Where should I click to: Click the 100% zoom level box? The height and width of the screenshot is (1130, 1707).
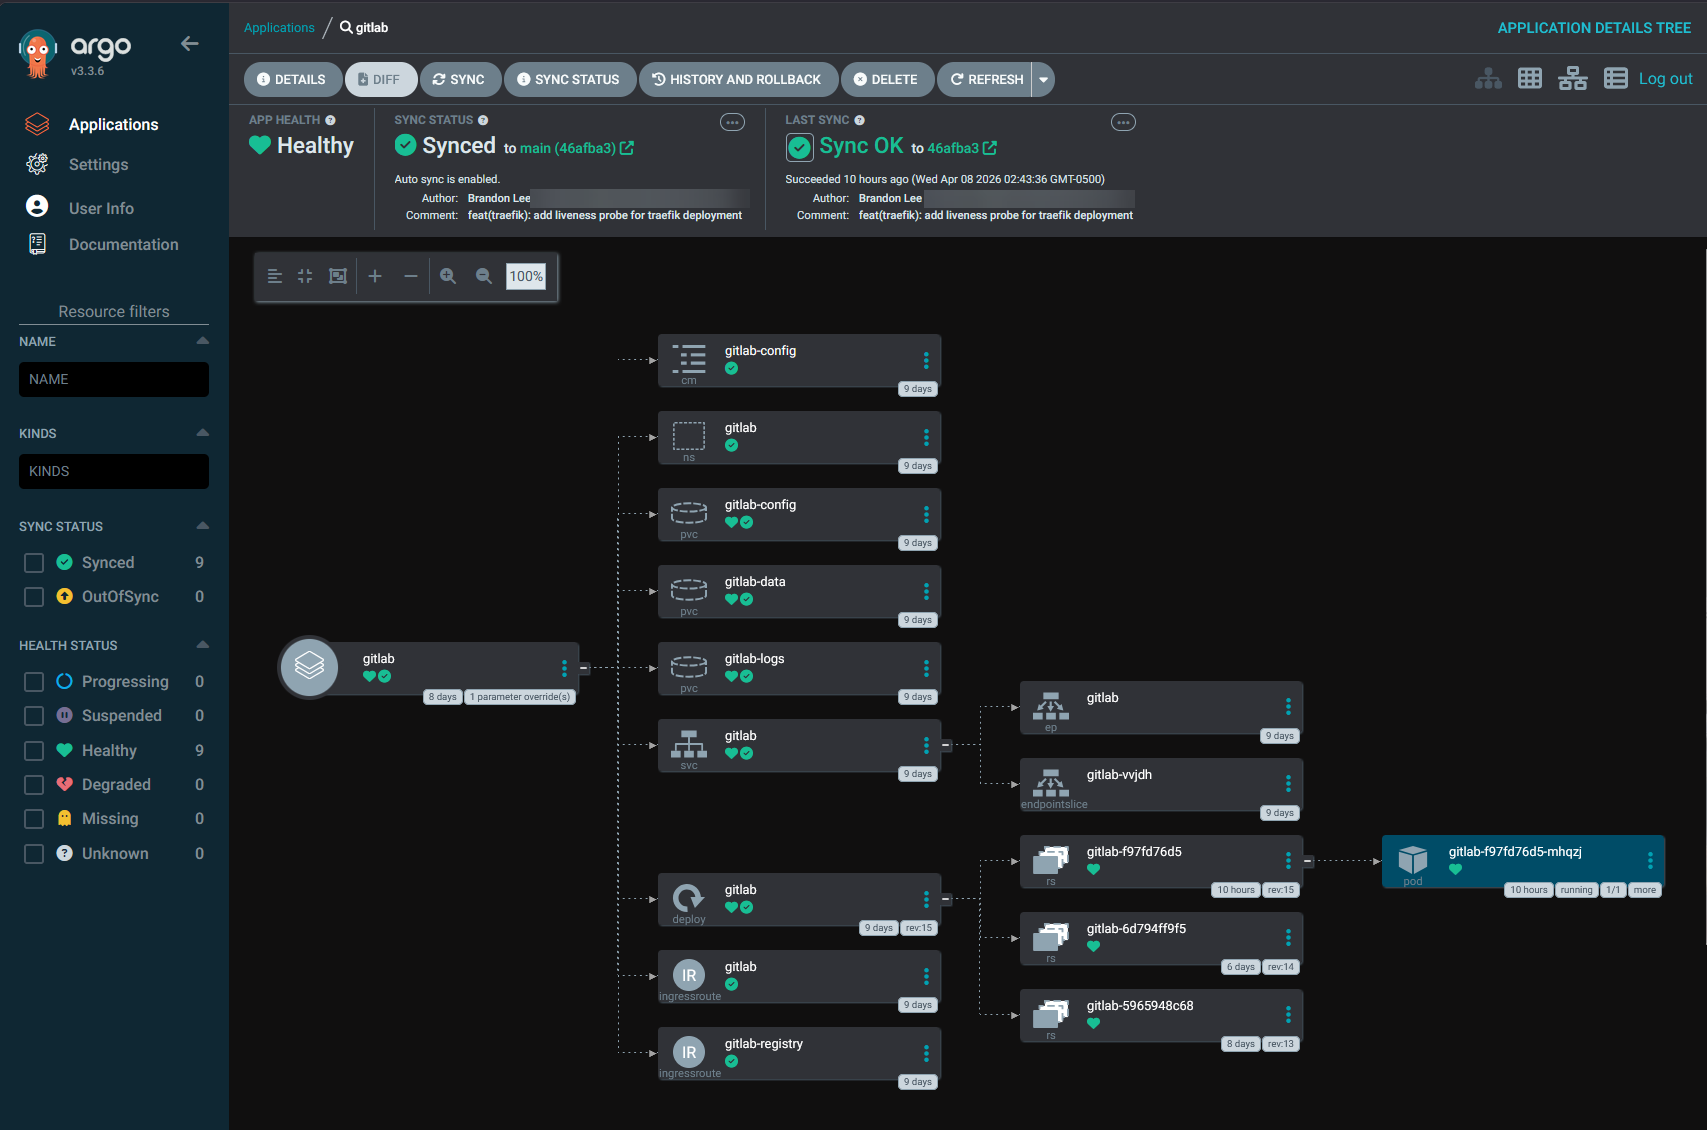526,276
